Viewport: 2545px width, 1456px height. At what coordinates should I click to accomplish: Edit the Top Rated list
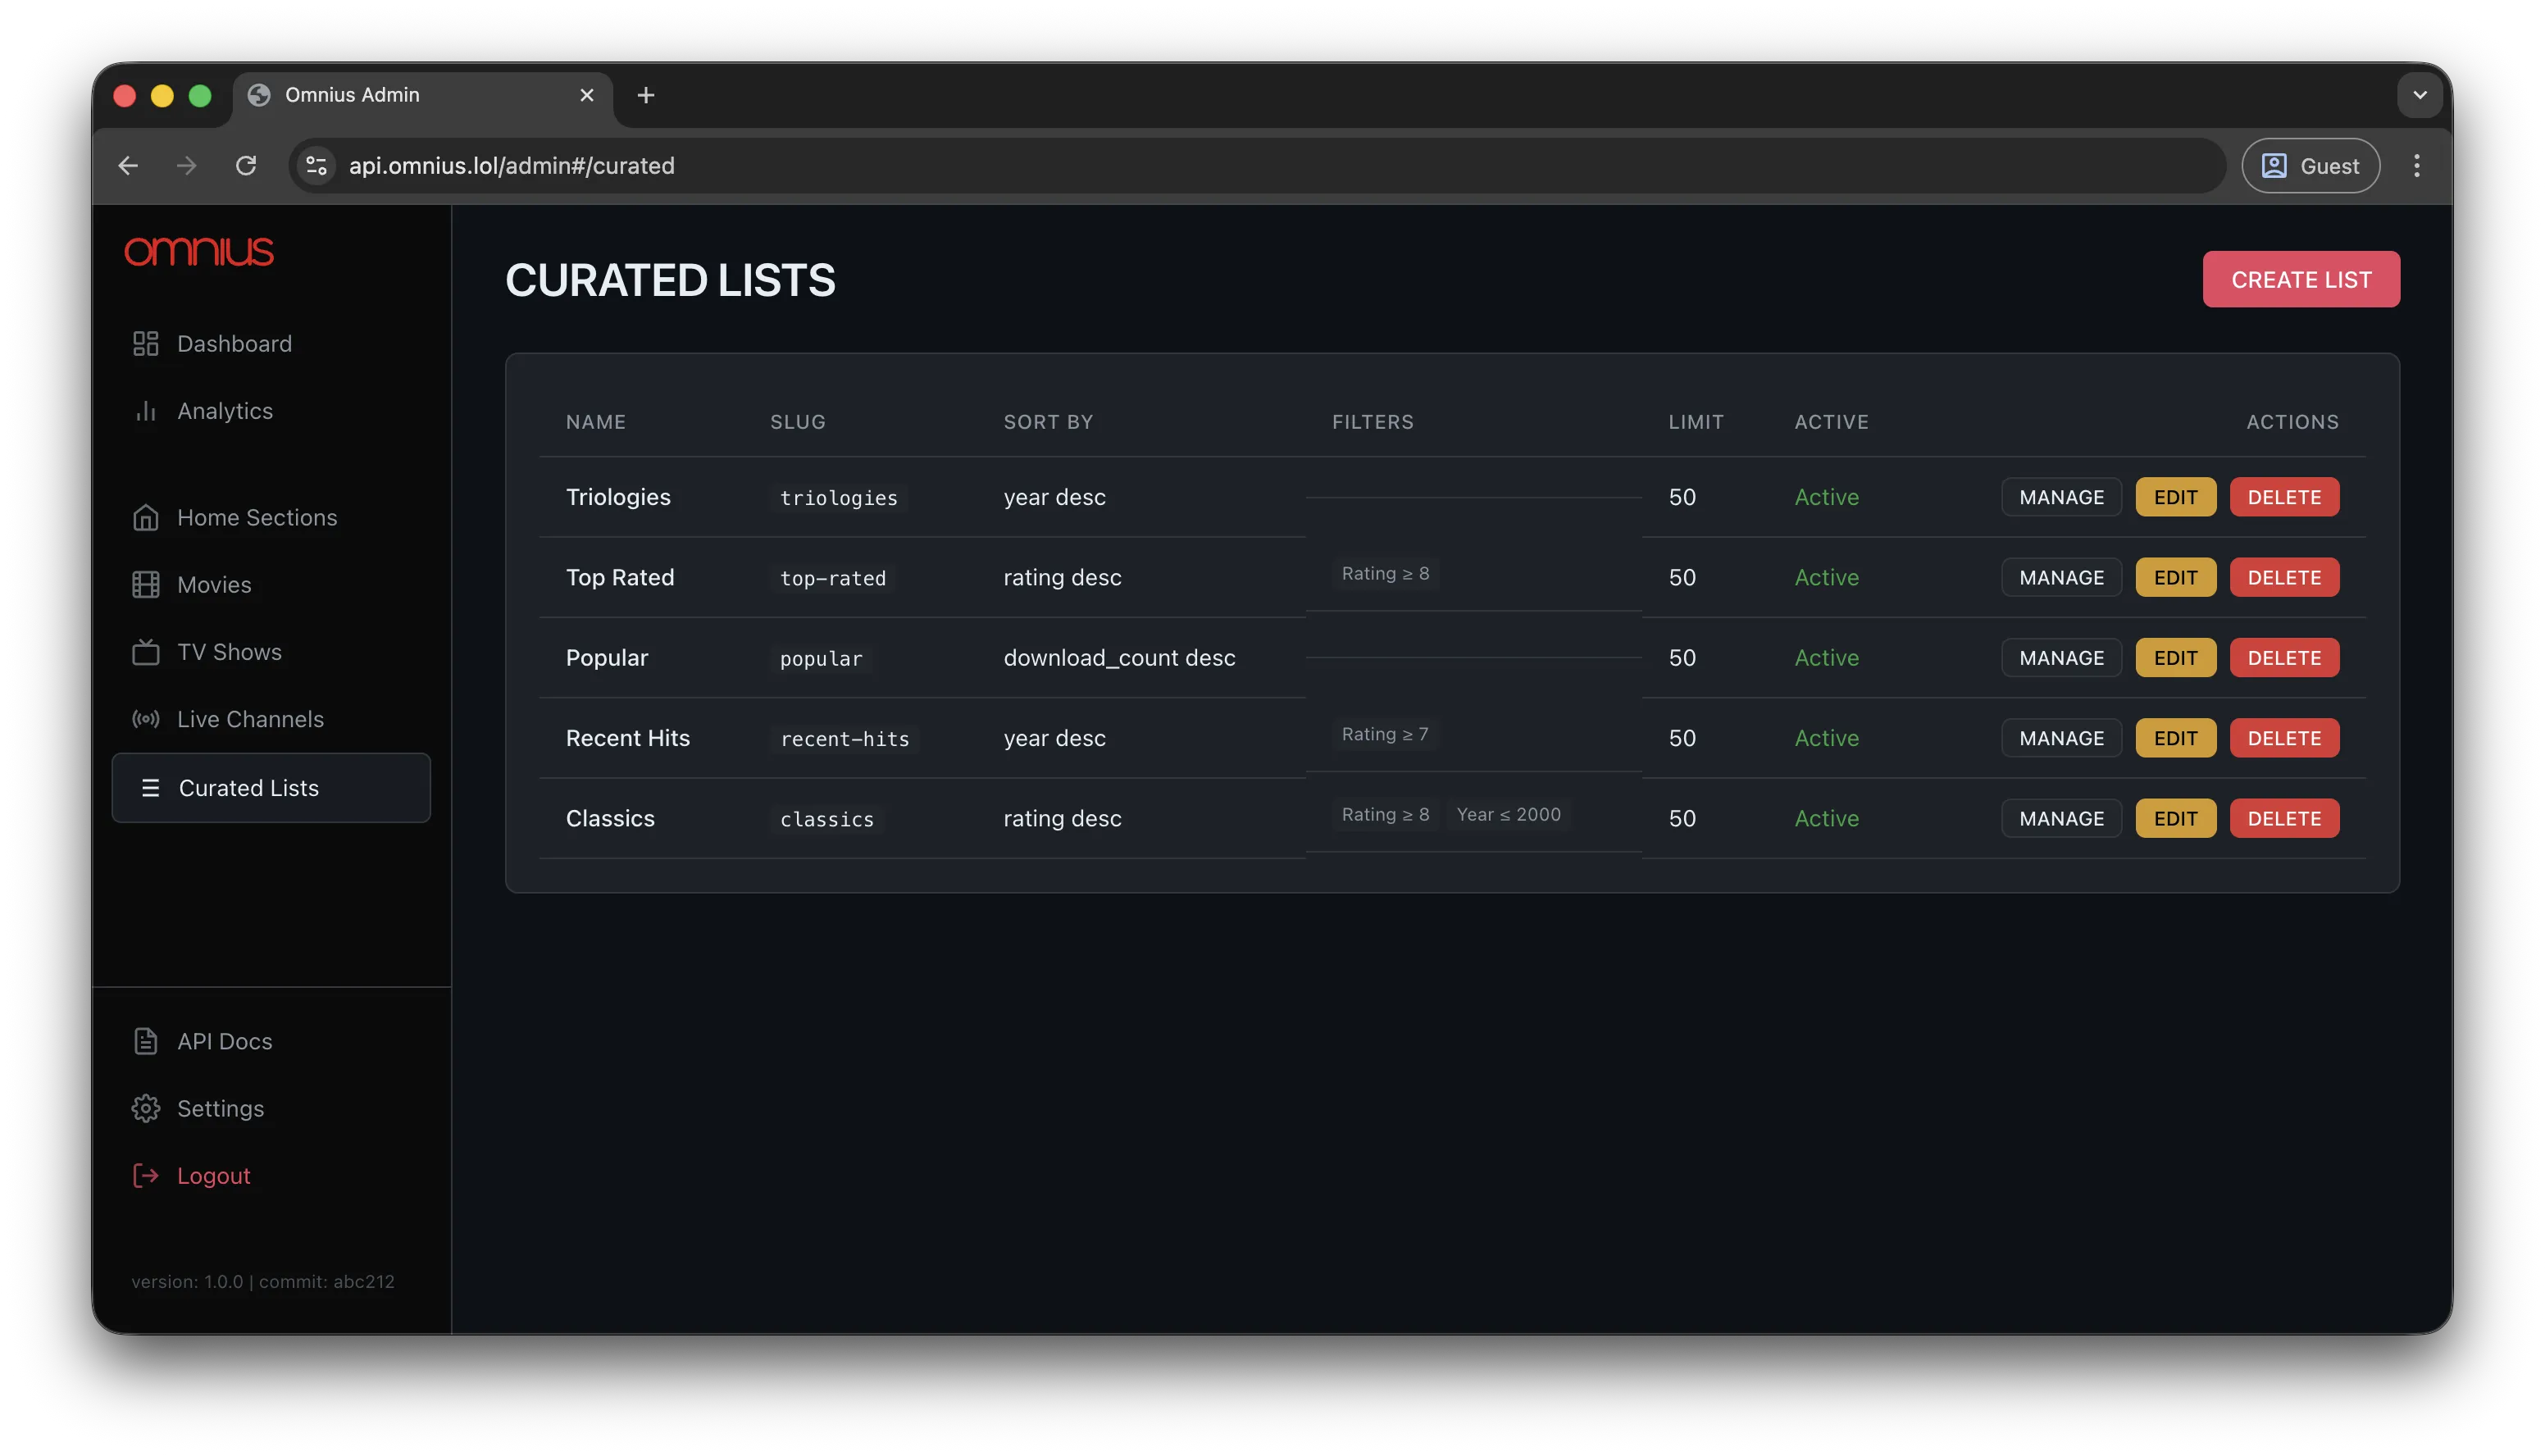[2176, 577]
